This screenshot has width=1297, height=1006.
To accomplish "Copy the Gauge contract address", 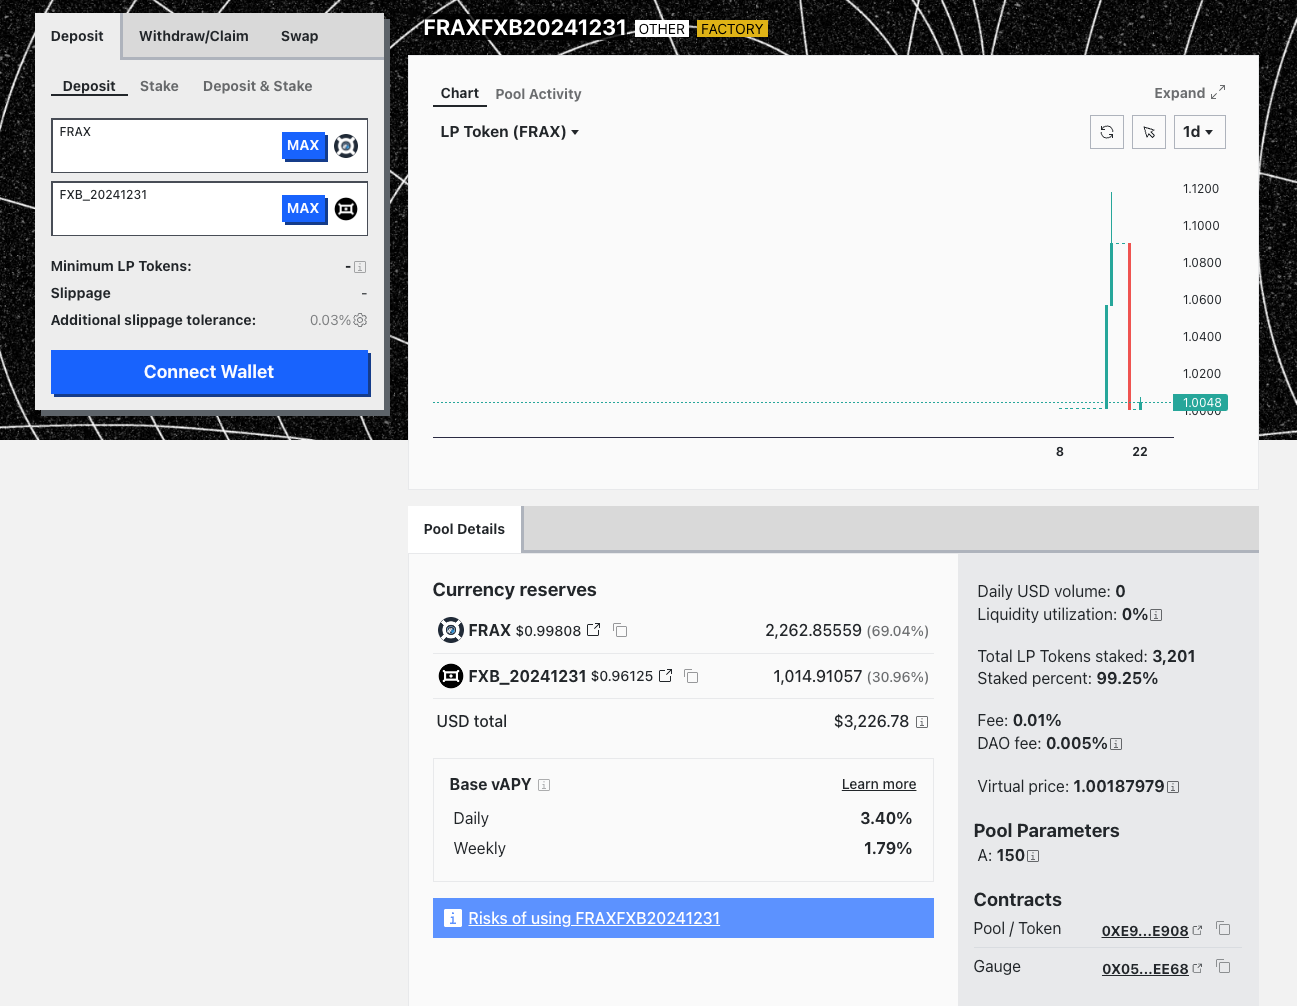I will pyautogui.click(x=1223, y=967).
